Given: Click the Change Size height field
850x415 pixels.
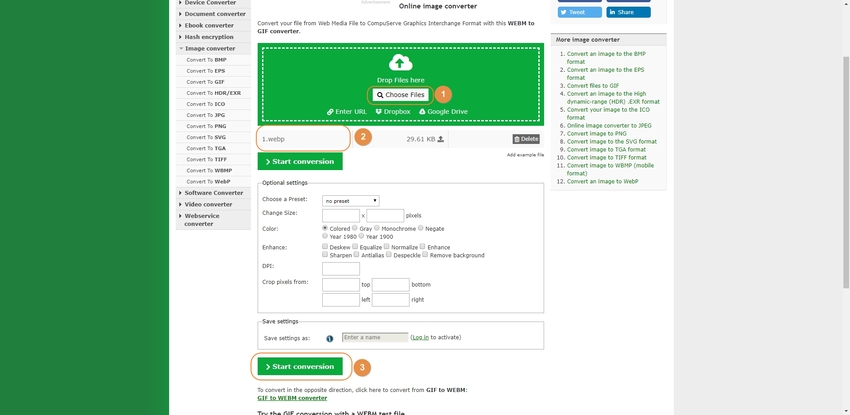Looking at the screenshot, I should (385, 216).
